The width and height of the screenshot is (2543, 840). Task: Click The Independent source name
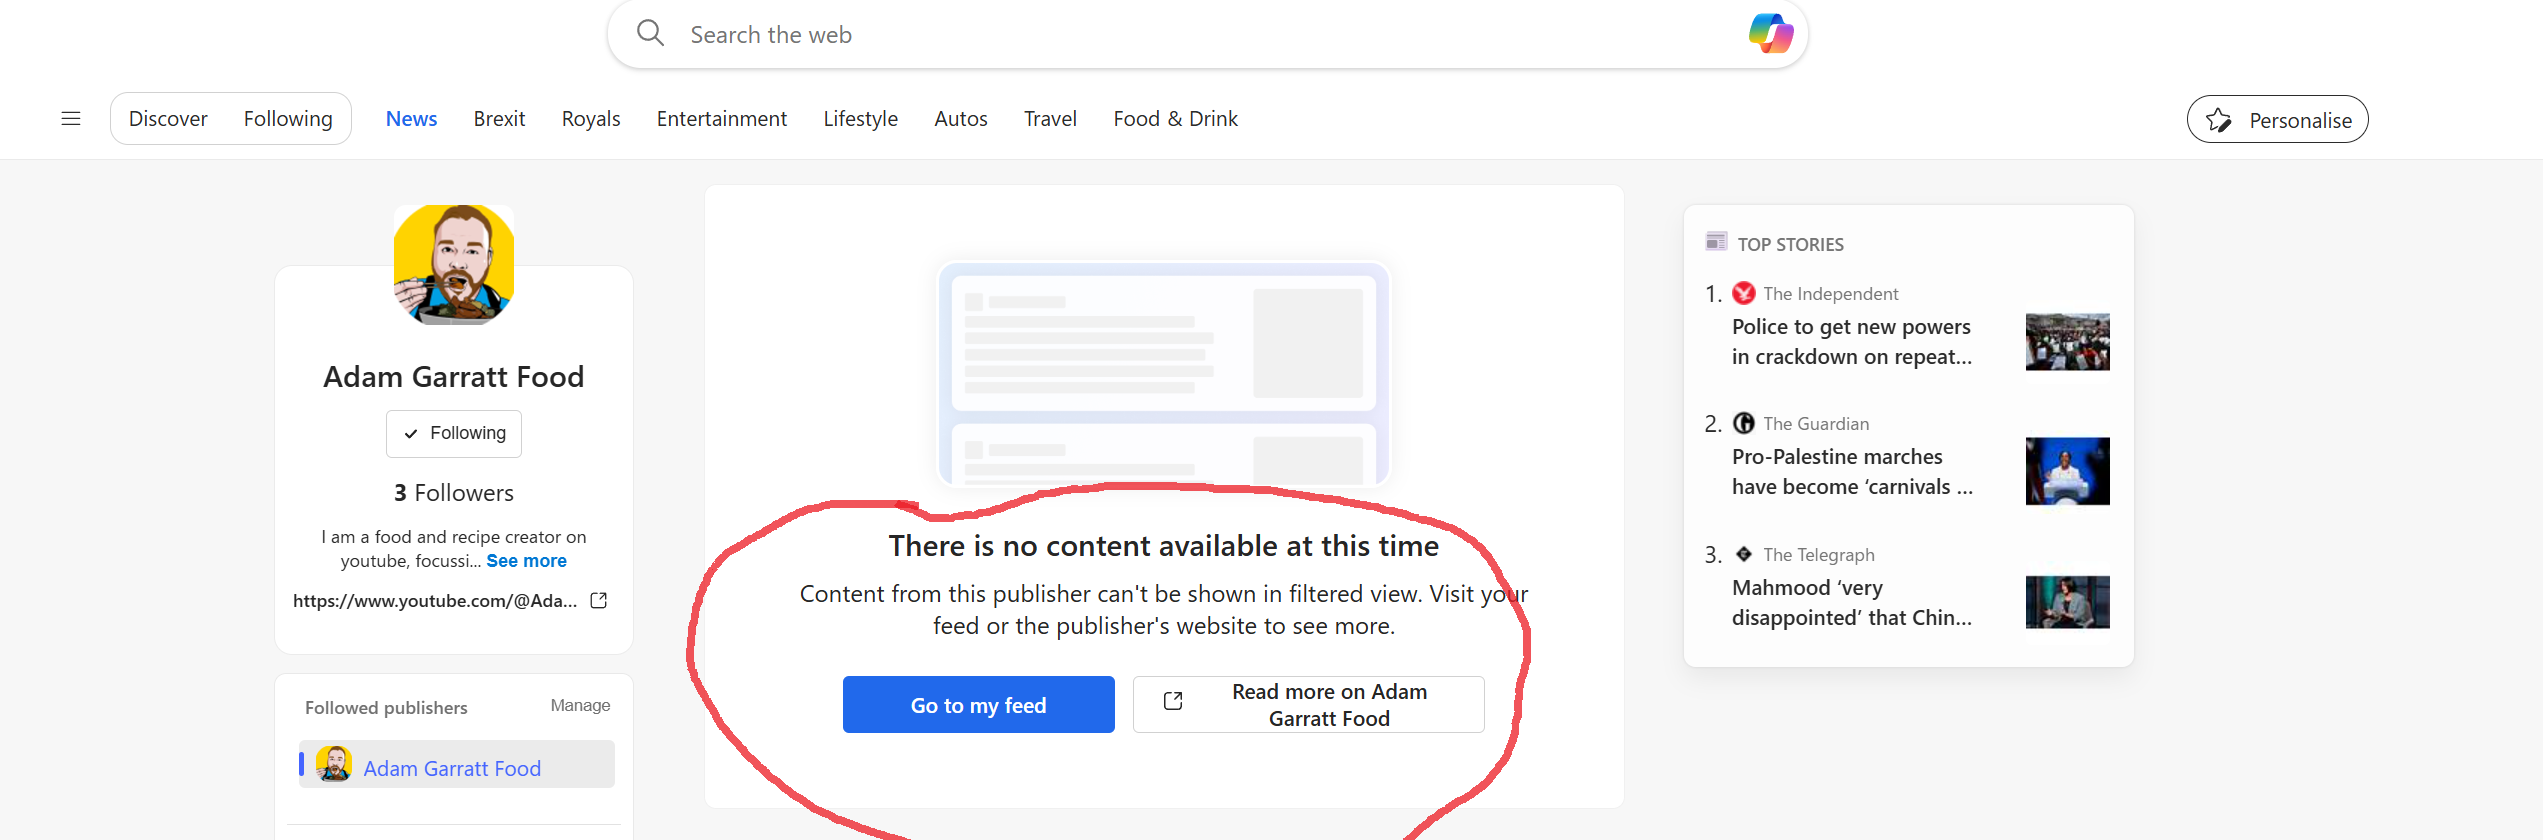[x=1831, y=294]
